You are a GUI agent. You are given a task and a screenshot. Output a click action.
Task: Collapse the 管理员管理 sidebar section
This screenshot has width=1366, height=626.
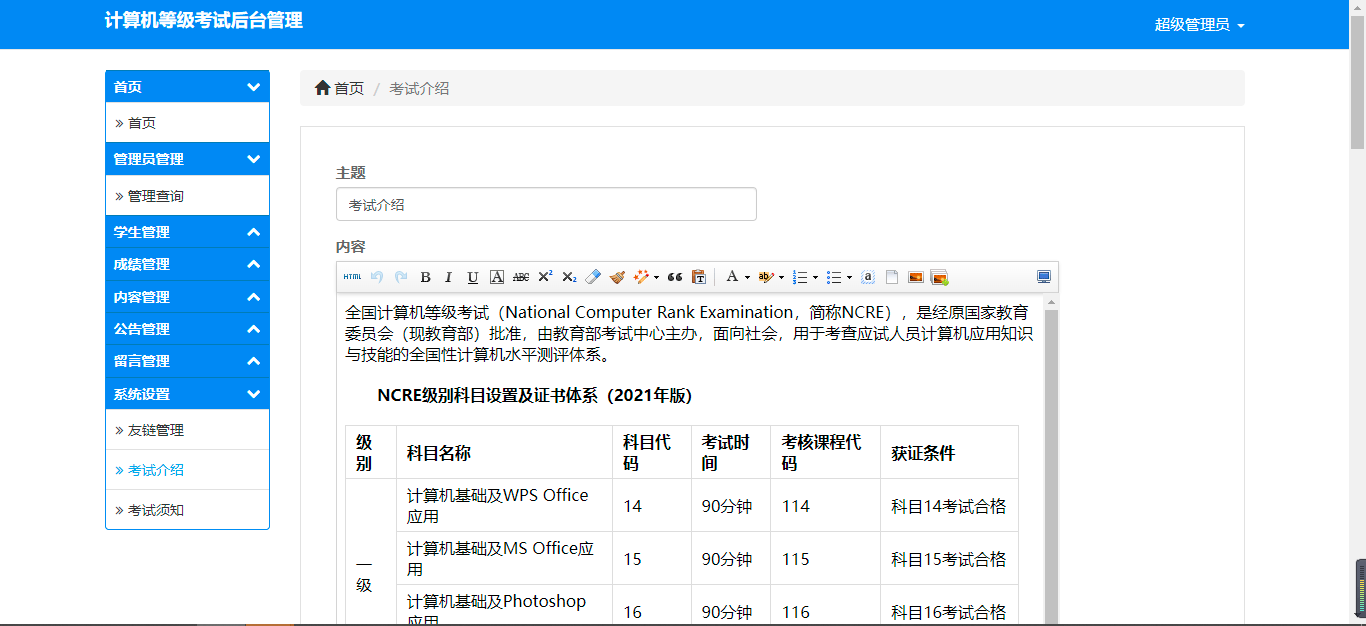click(187, 159)
